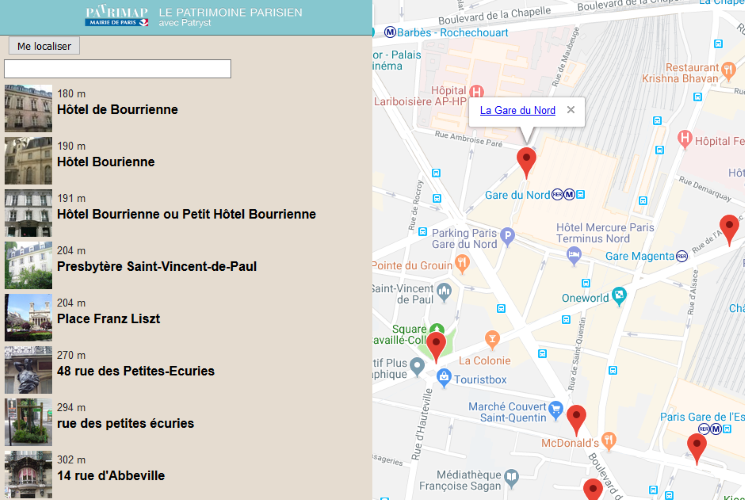
Task: Click the Marché Couvert Saint-Quentin shopping icon
Action: point(555,407)
